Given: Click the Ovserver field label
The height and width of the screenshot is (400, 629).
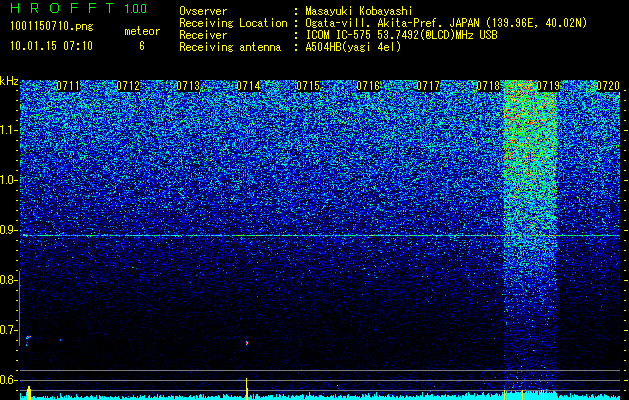Looking at the screenshot, I should (203, 11).
